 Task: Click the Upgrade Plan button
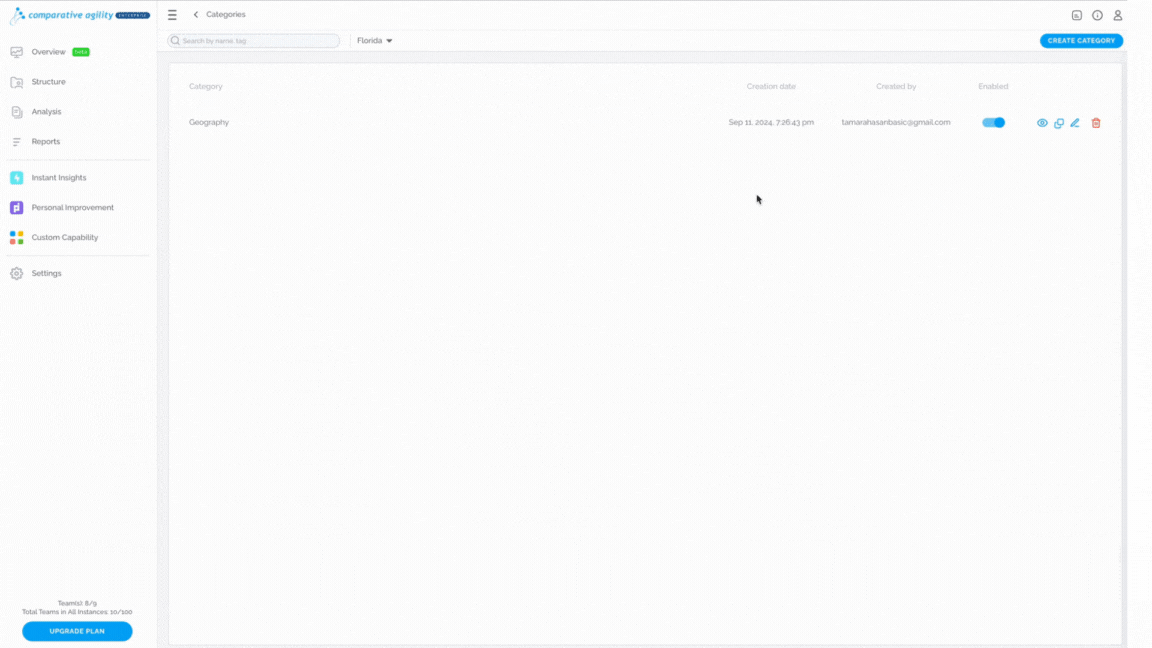77,631
